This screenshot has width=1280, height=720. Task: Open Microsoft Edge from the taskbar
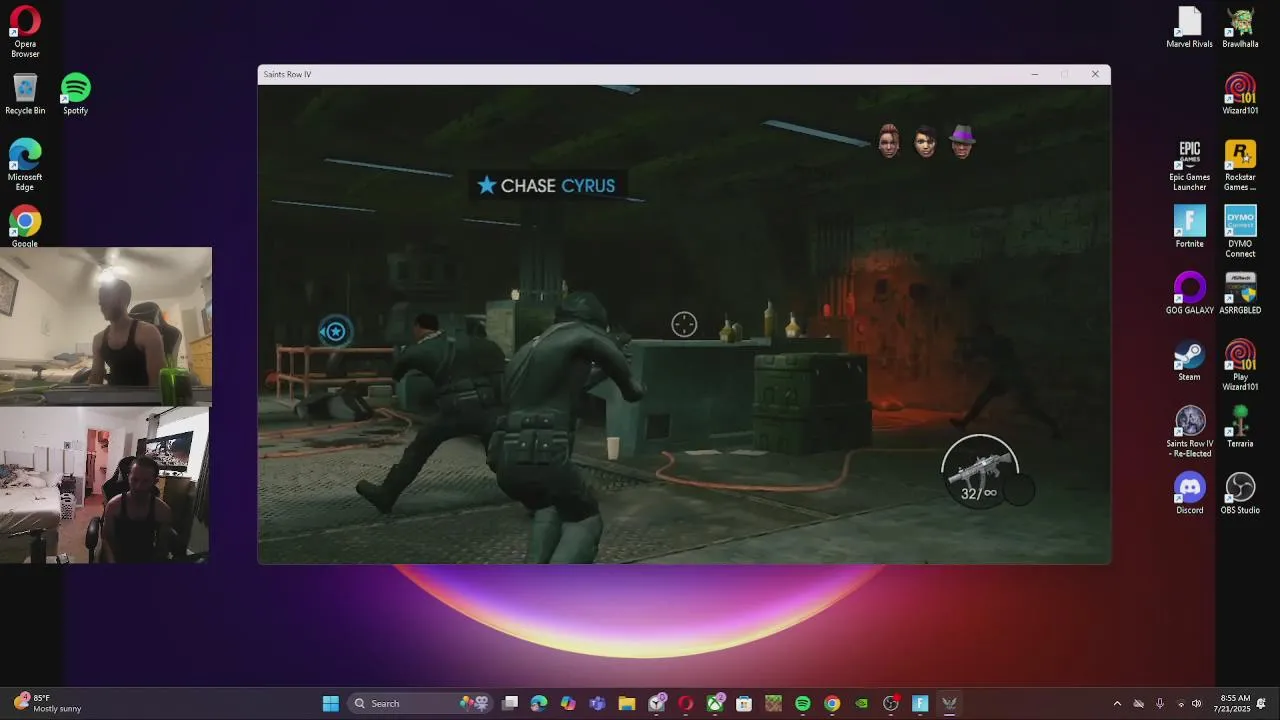539,704
